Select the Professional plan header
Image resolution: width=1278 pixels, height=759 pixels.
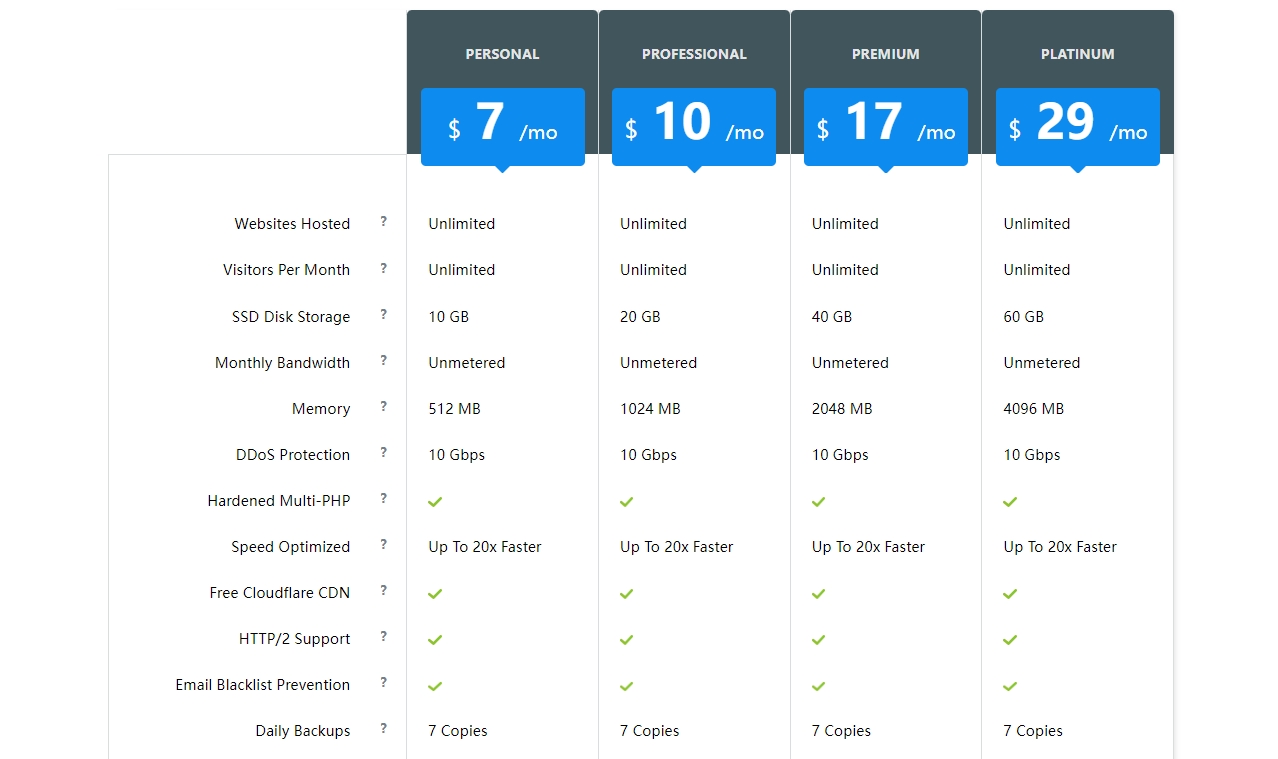pos(694,54)
